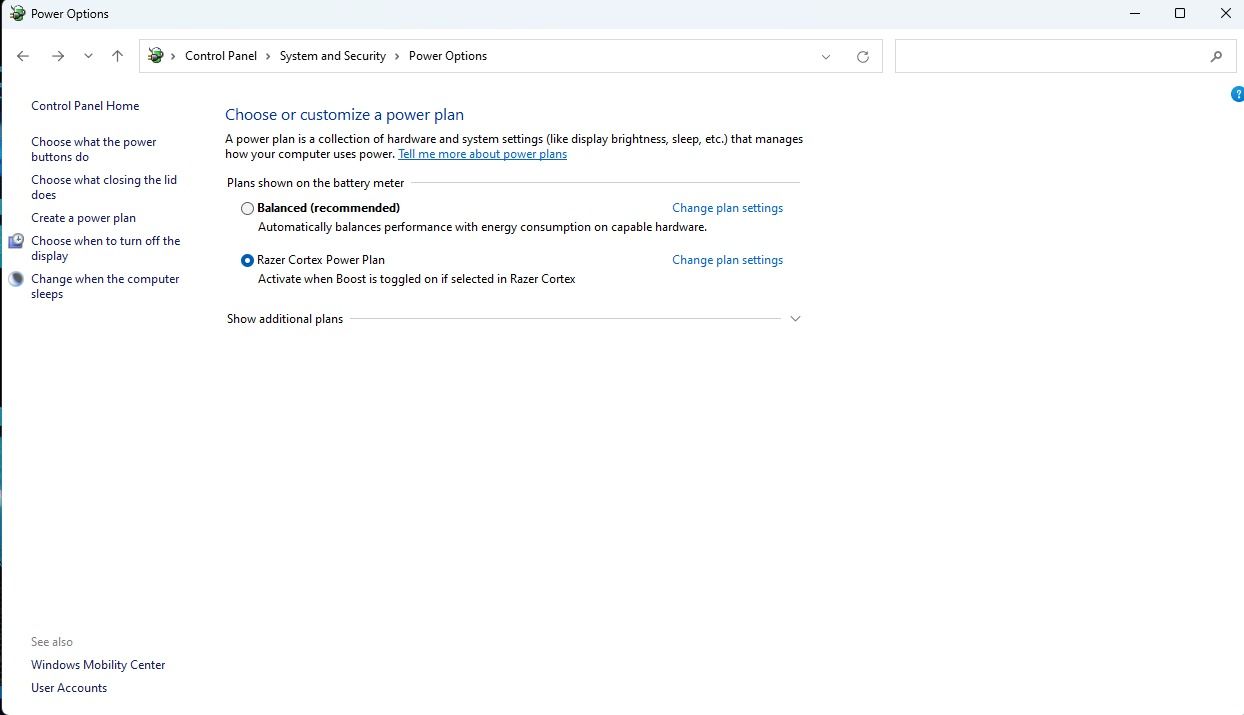Minimize the Power Options window
This screenshot has height=715, width=1244.
(1135, 13)
